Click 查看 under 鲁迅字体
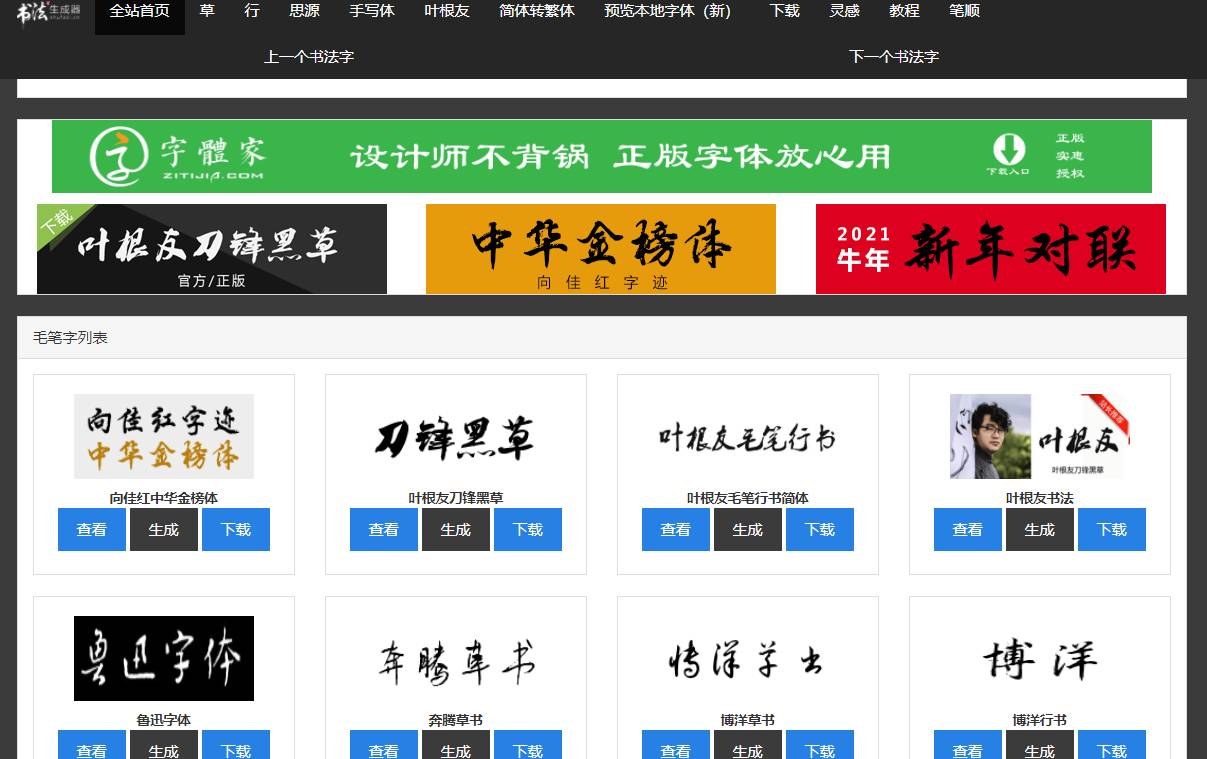This screenshot has width=1207, height=759. 92,745
